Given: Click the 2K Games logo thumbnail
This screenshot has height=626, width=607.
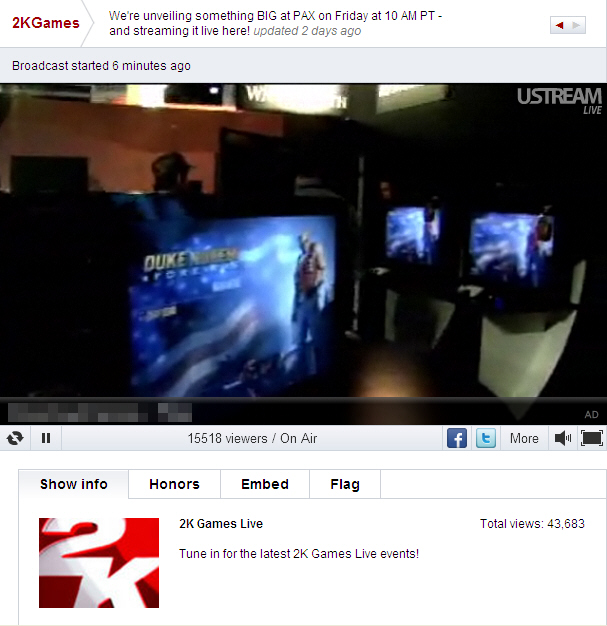Looking at the screenshot, I should 99,563.
